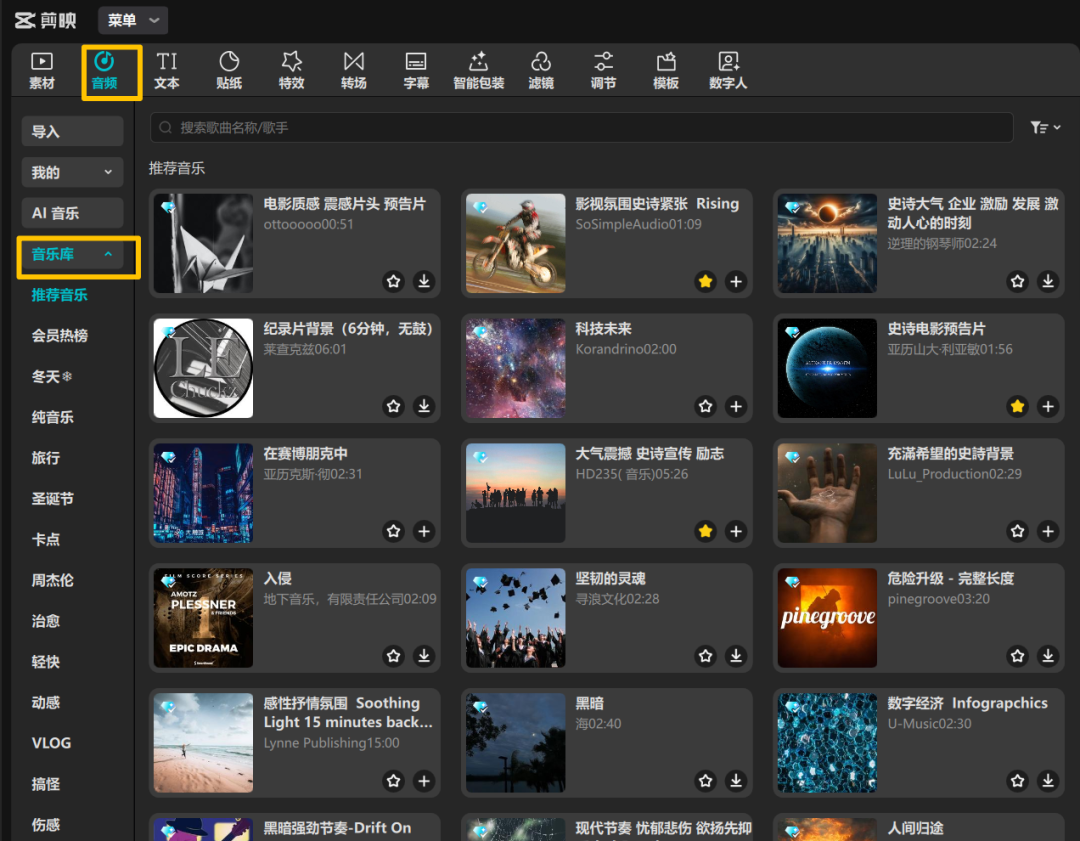This screenshot has width=1080, height=841.
Task: Download the 纪录片背景 track
Action: (424, 406)
